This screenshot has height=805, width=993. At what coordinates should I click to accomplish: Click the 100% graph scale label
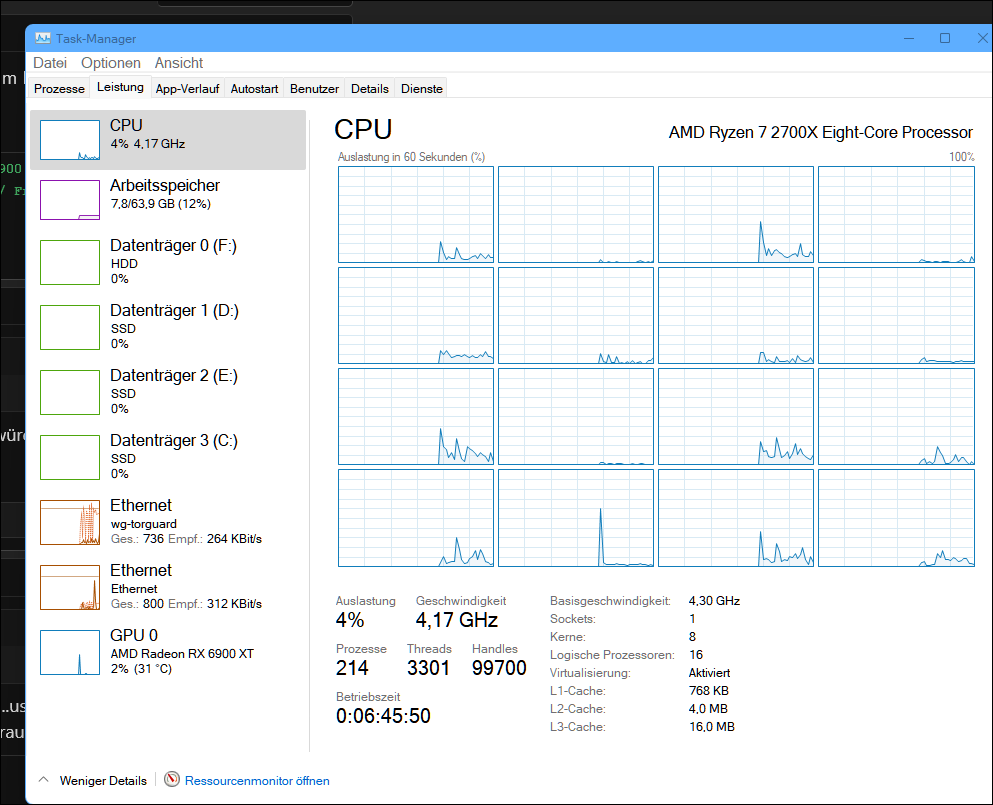[x=961, y=157]
